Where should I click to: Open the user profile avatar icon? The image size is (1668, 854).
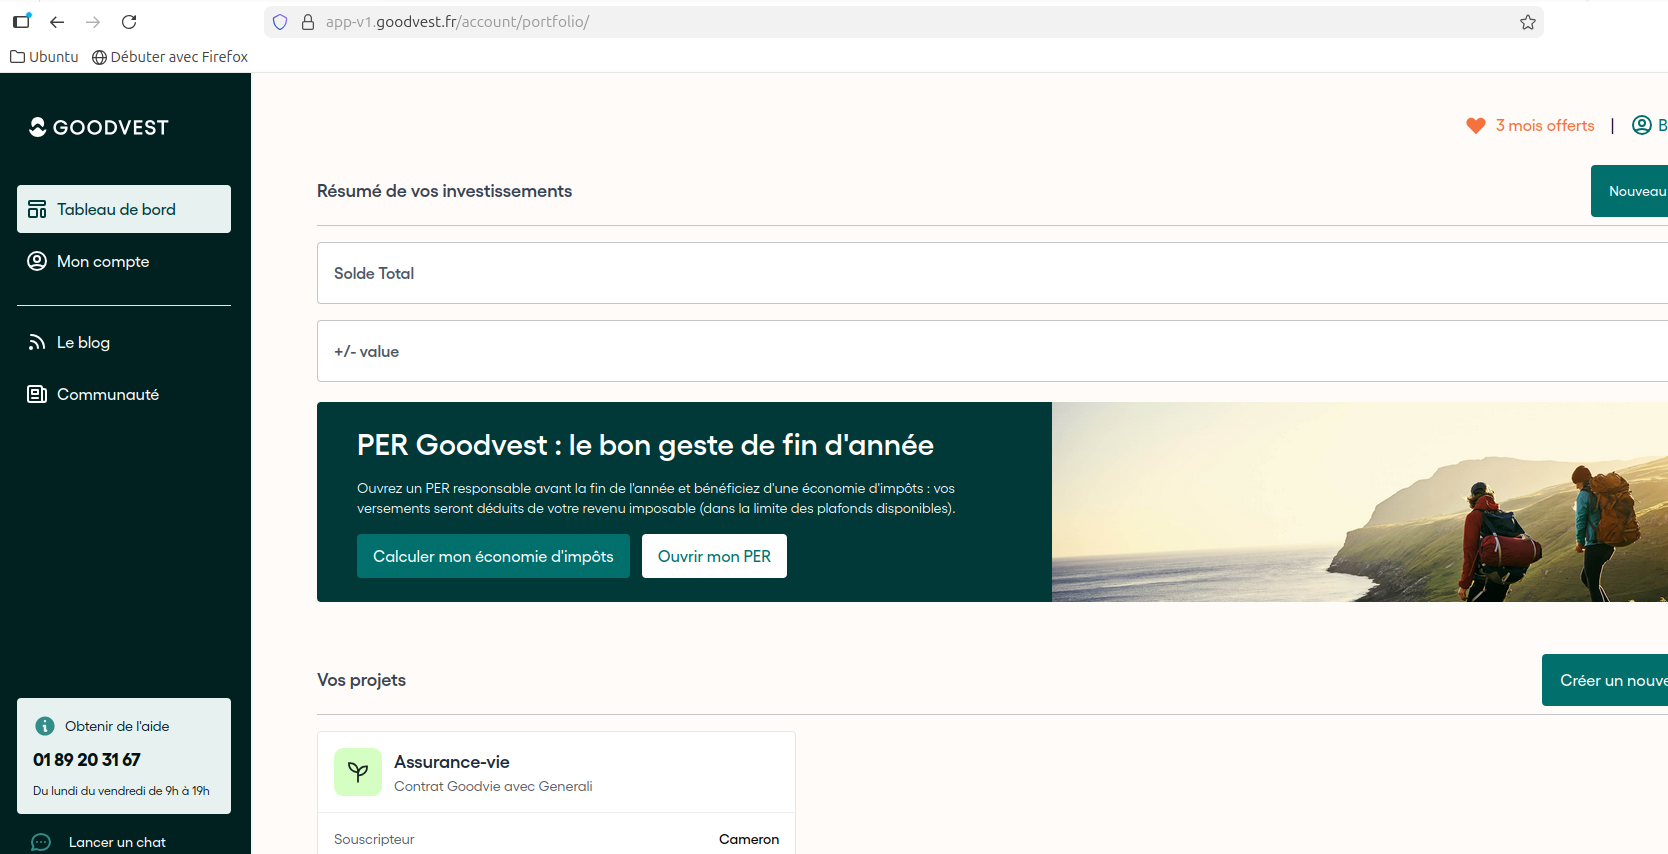coord(1641,125)
